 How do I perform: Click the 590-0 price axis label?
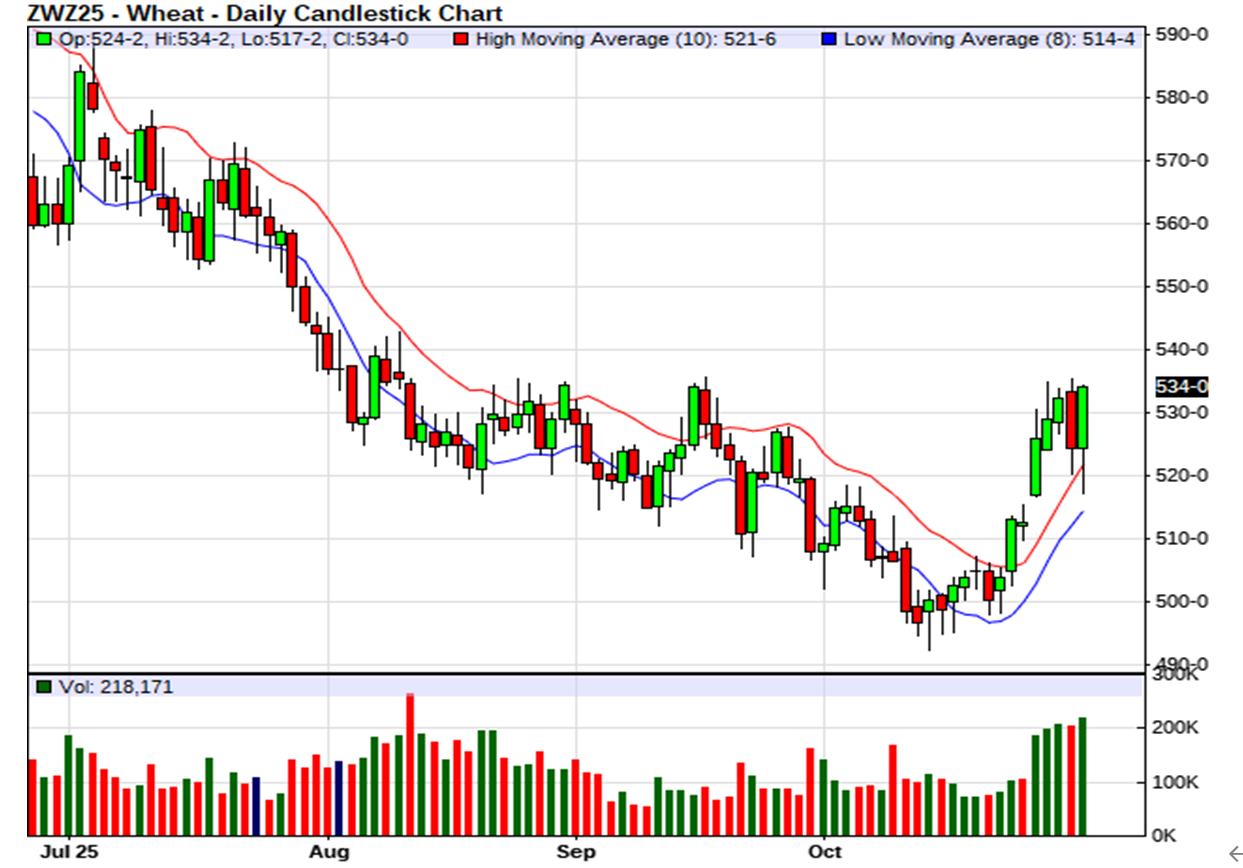tap(1182, 35)
